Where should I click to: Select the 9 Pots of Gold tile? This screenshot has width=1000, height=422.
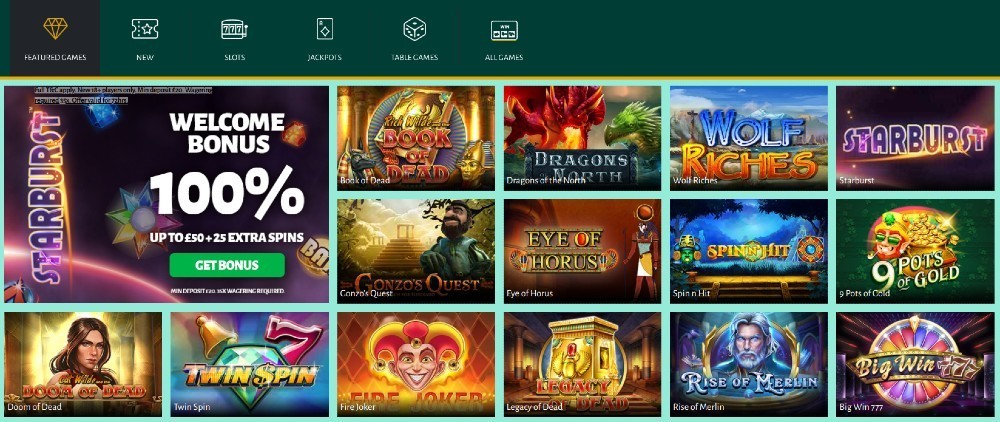915,251
